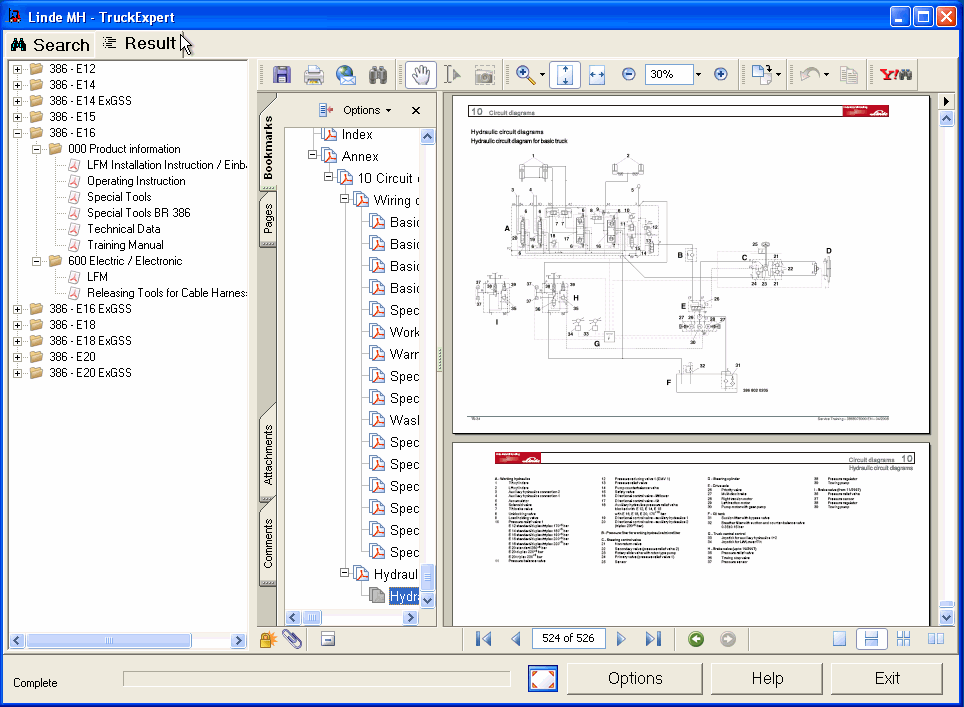Select the Technical Data document
The image size is (964, 707).
[124, 229]
